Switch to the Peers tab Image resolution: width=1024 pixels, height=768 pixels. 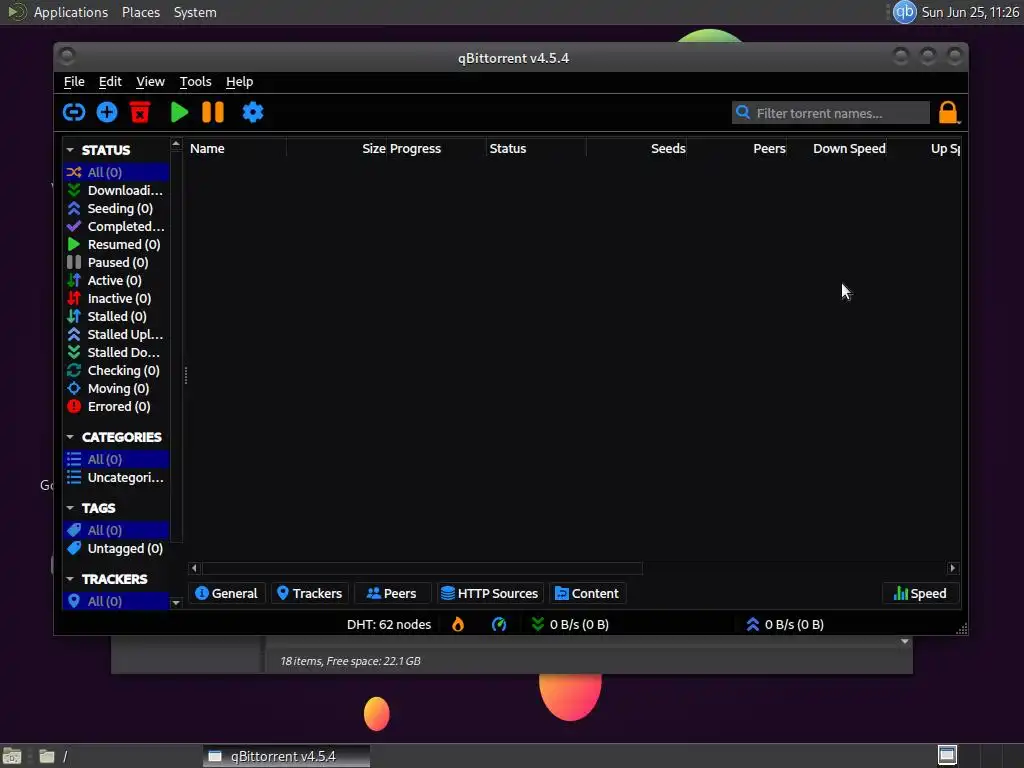[x=392, y=593]
